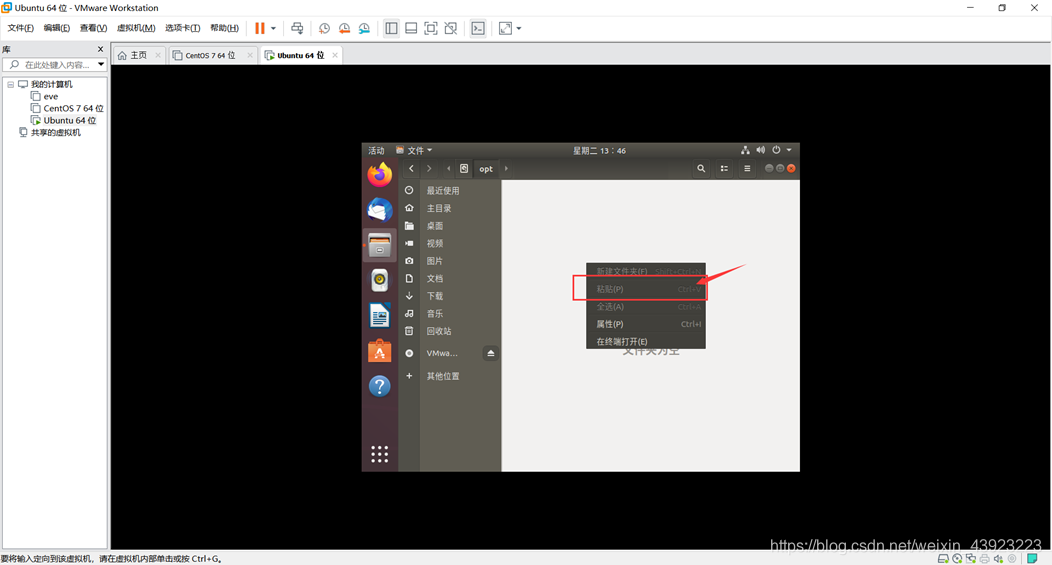Pause the virtual machine with the orange button
This screenshot has width=1052, height=565.
point(260,28)
